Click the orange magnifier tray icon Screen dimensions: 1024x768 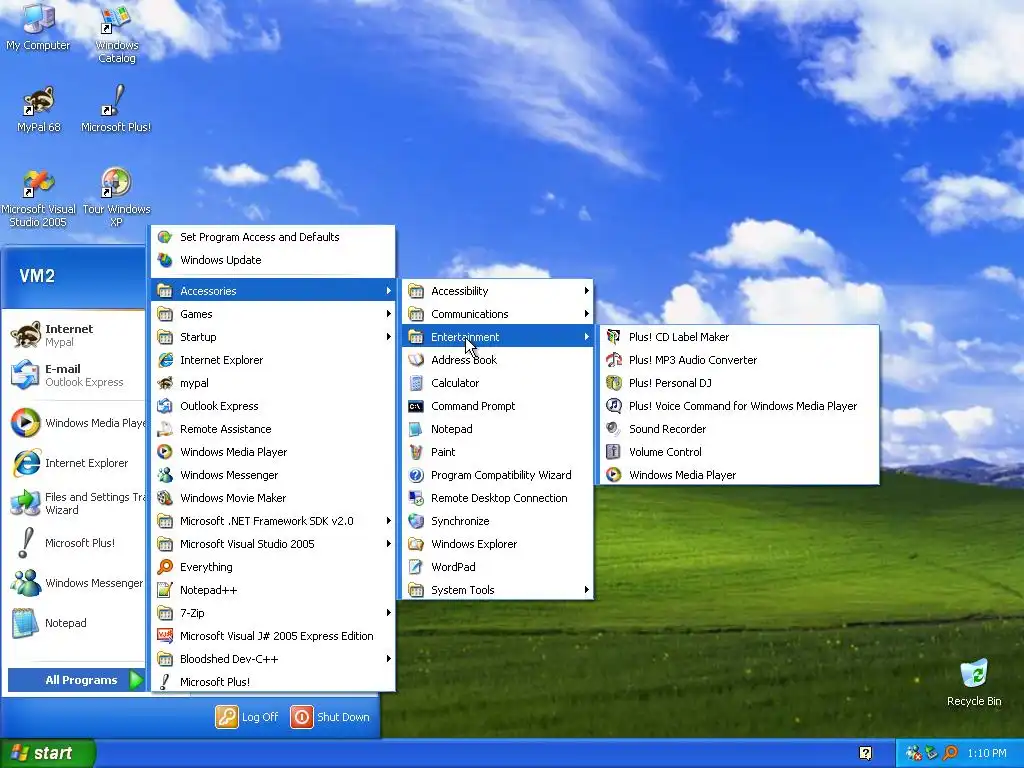coord(950,753)
